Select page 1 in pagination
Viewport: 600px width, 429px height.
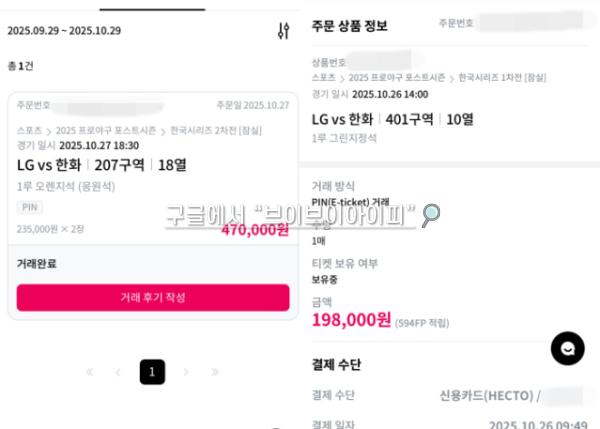click(x=152, y=372)
